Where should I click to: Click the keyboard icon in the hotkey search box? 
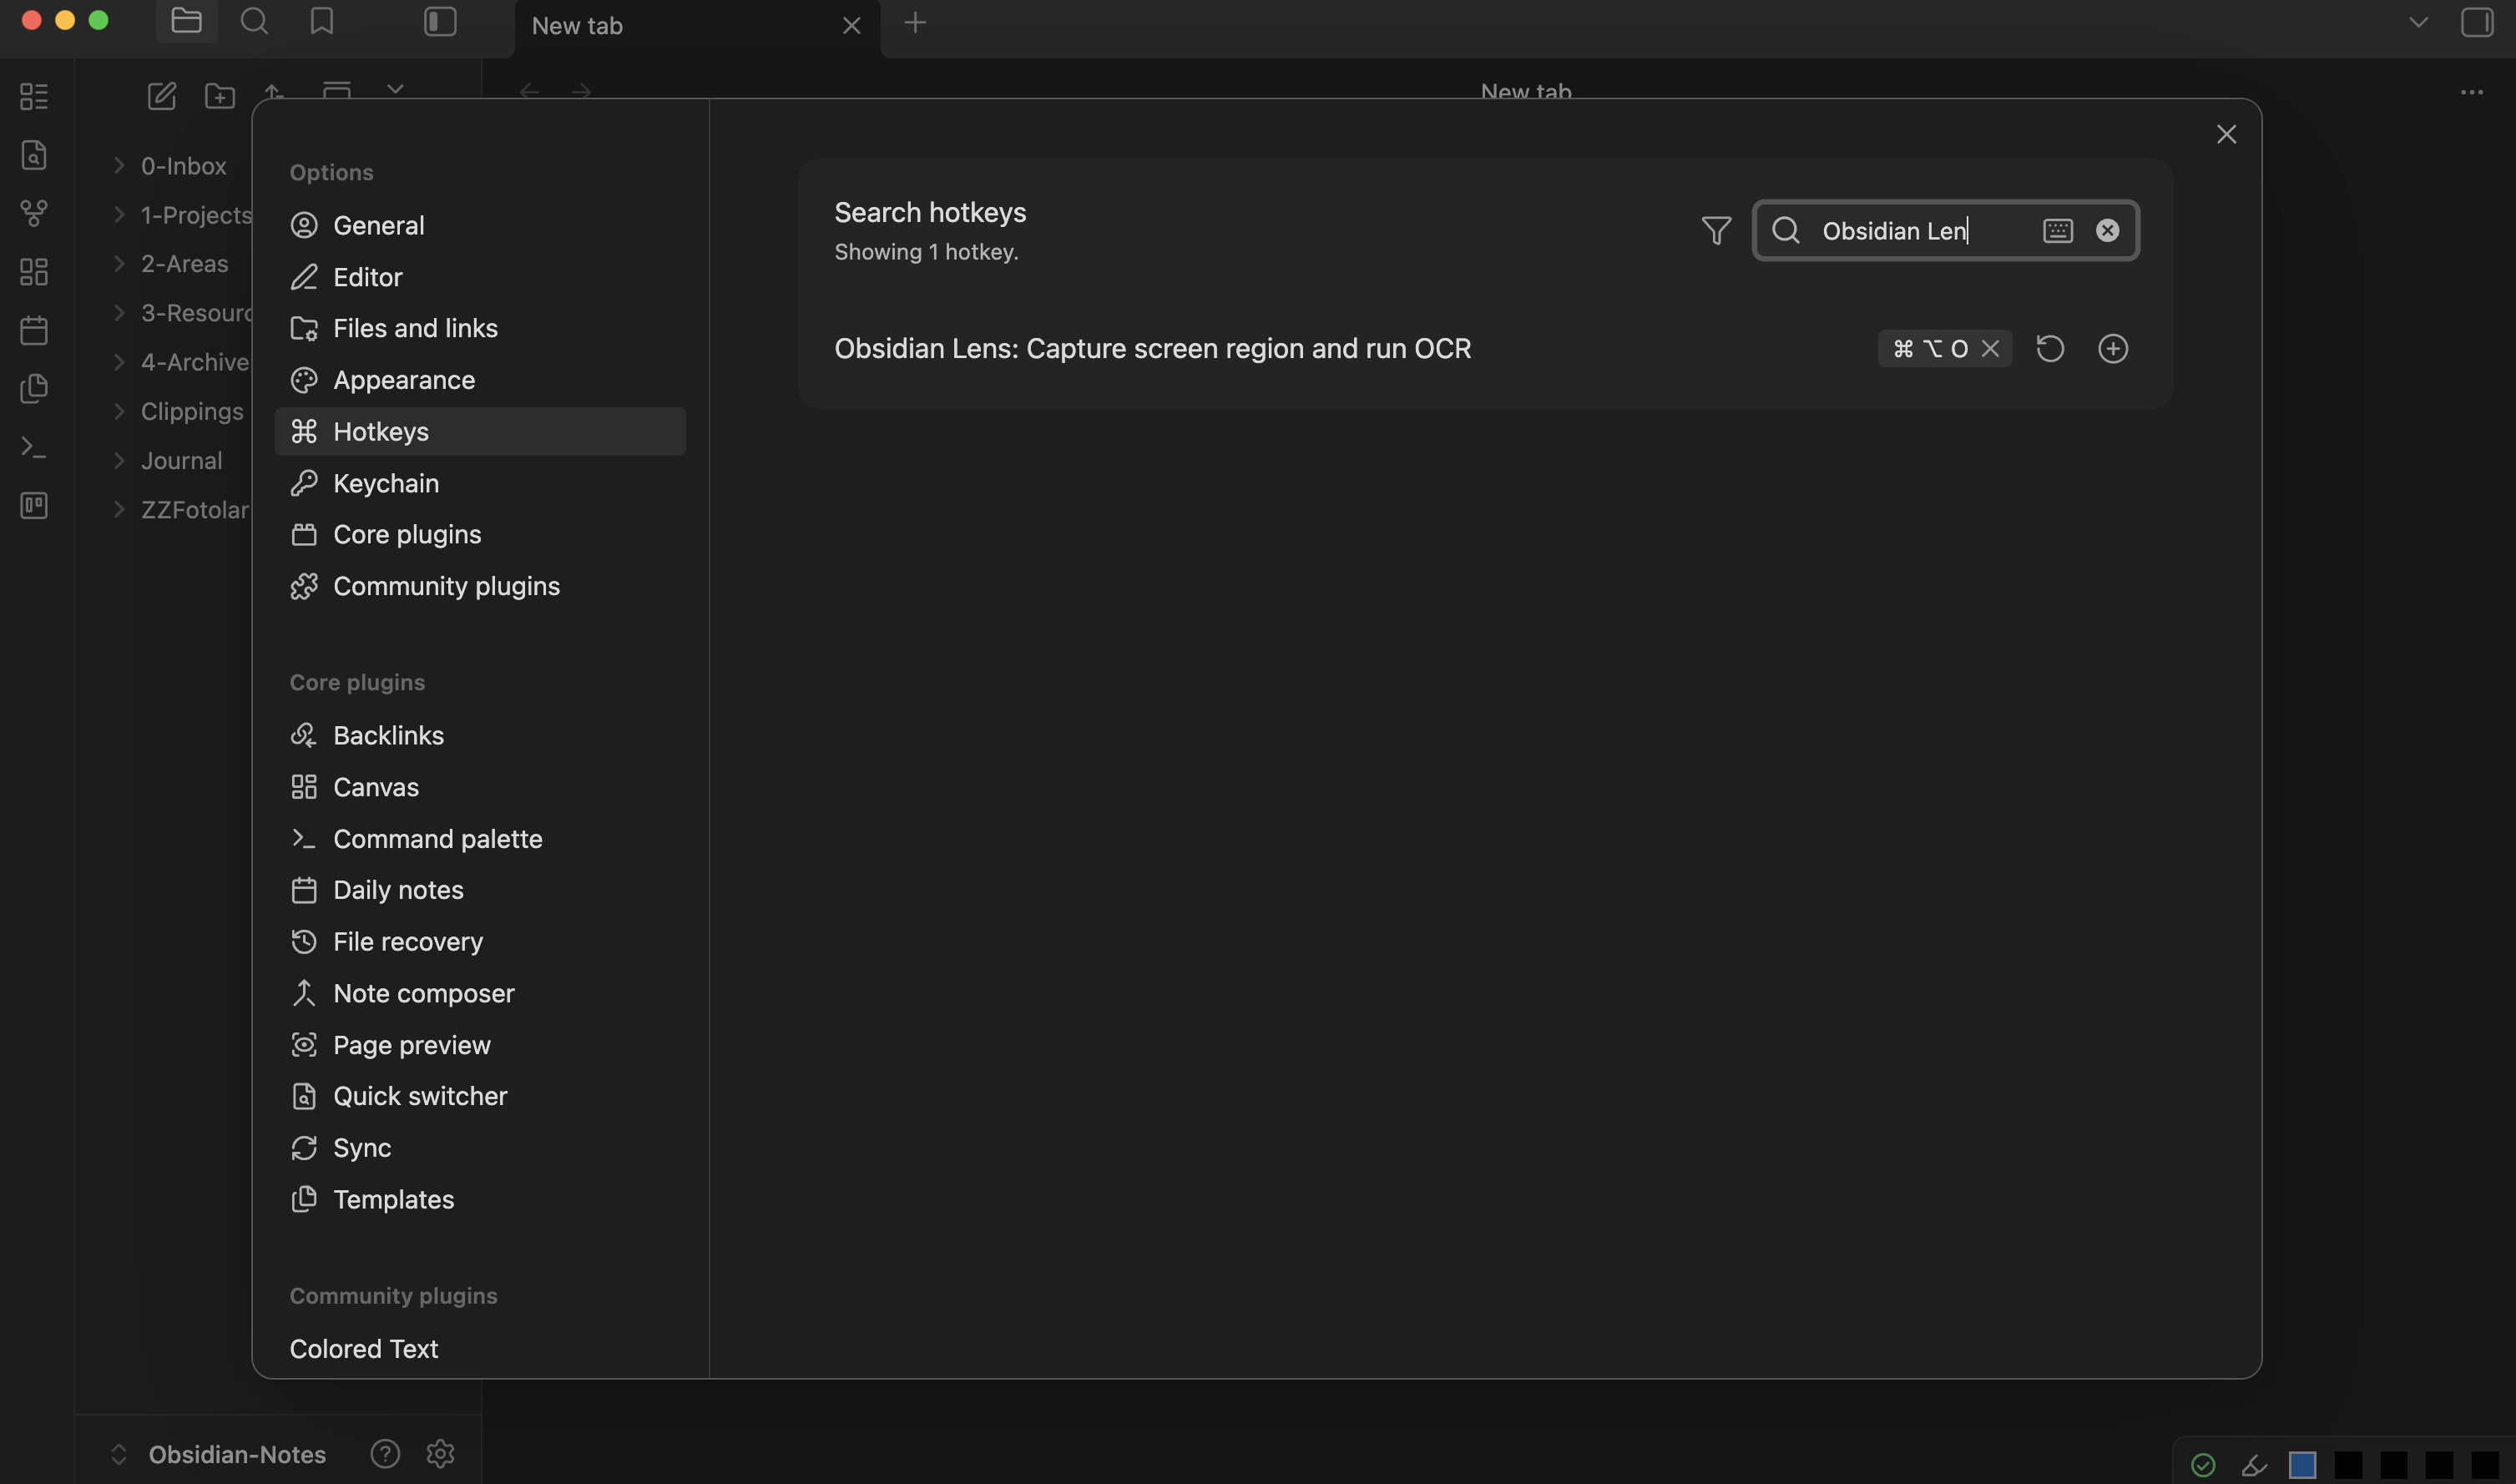(2058, 231)
